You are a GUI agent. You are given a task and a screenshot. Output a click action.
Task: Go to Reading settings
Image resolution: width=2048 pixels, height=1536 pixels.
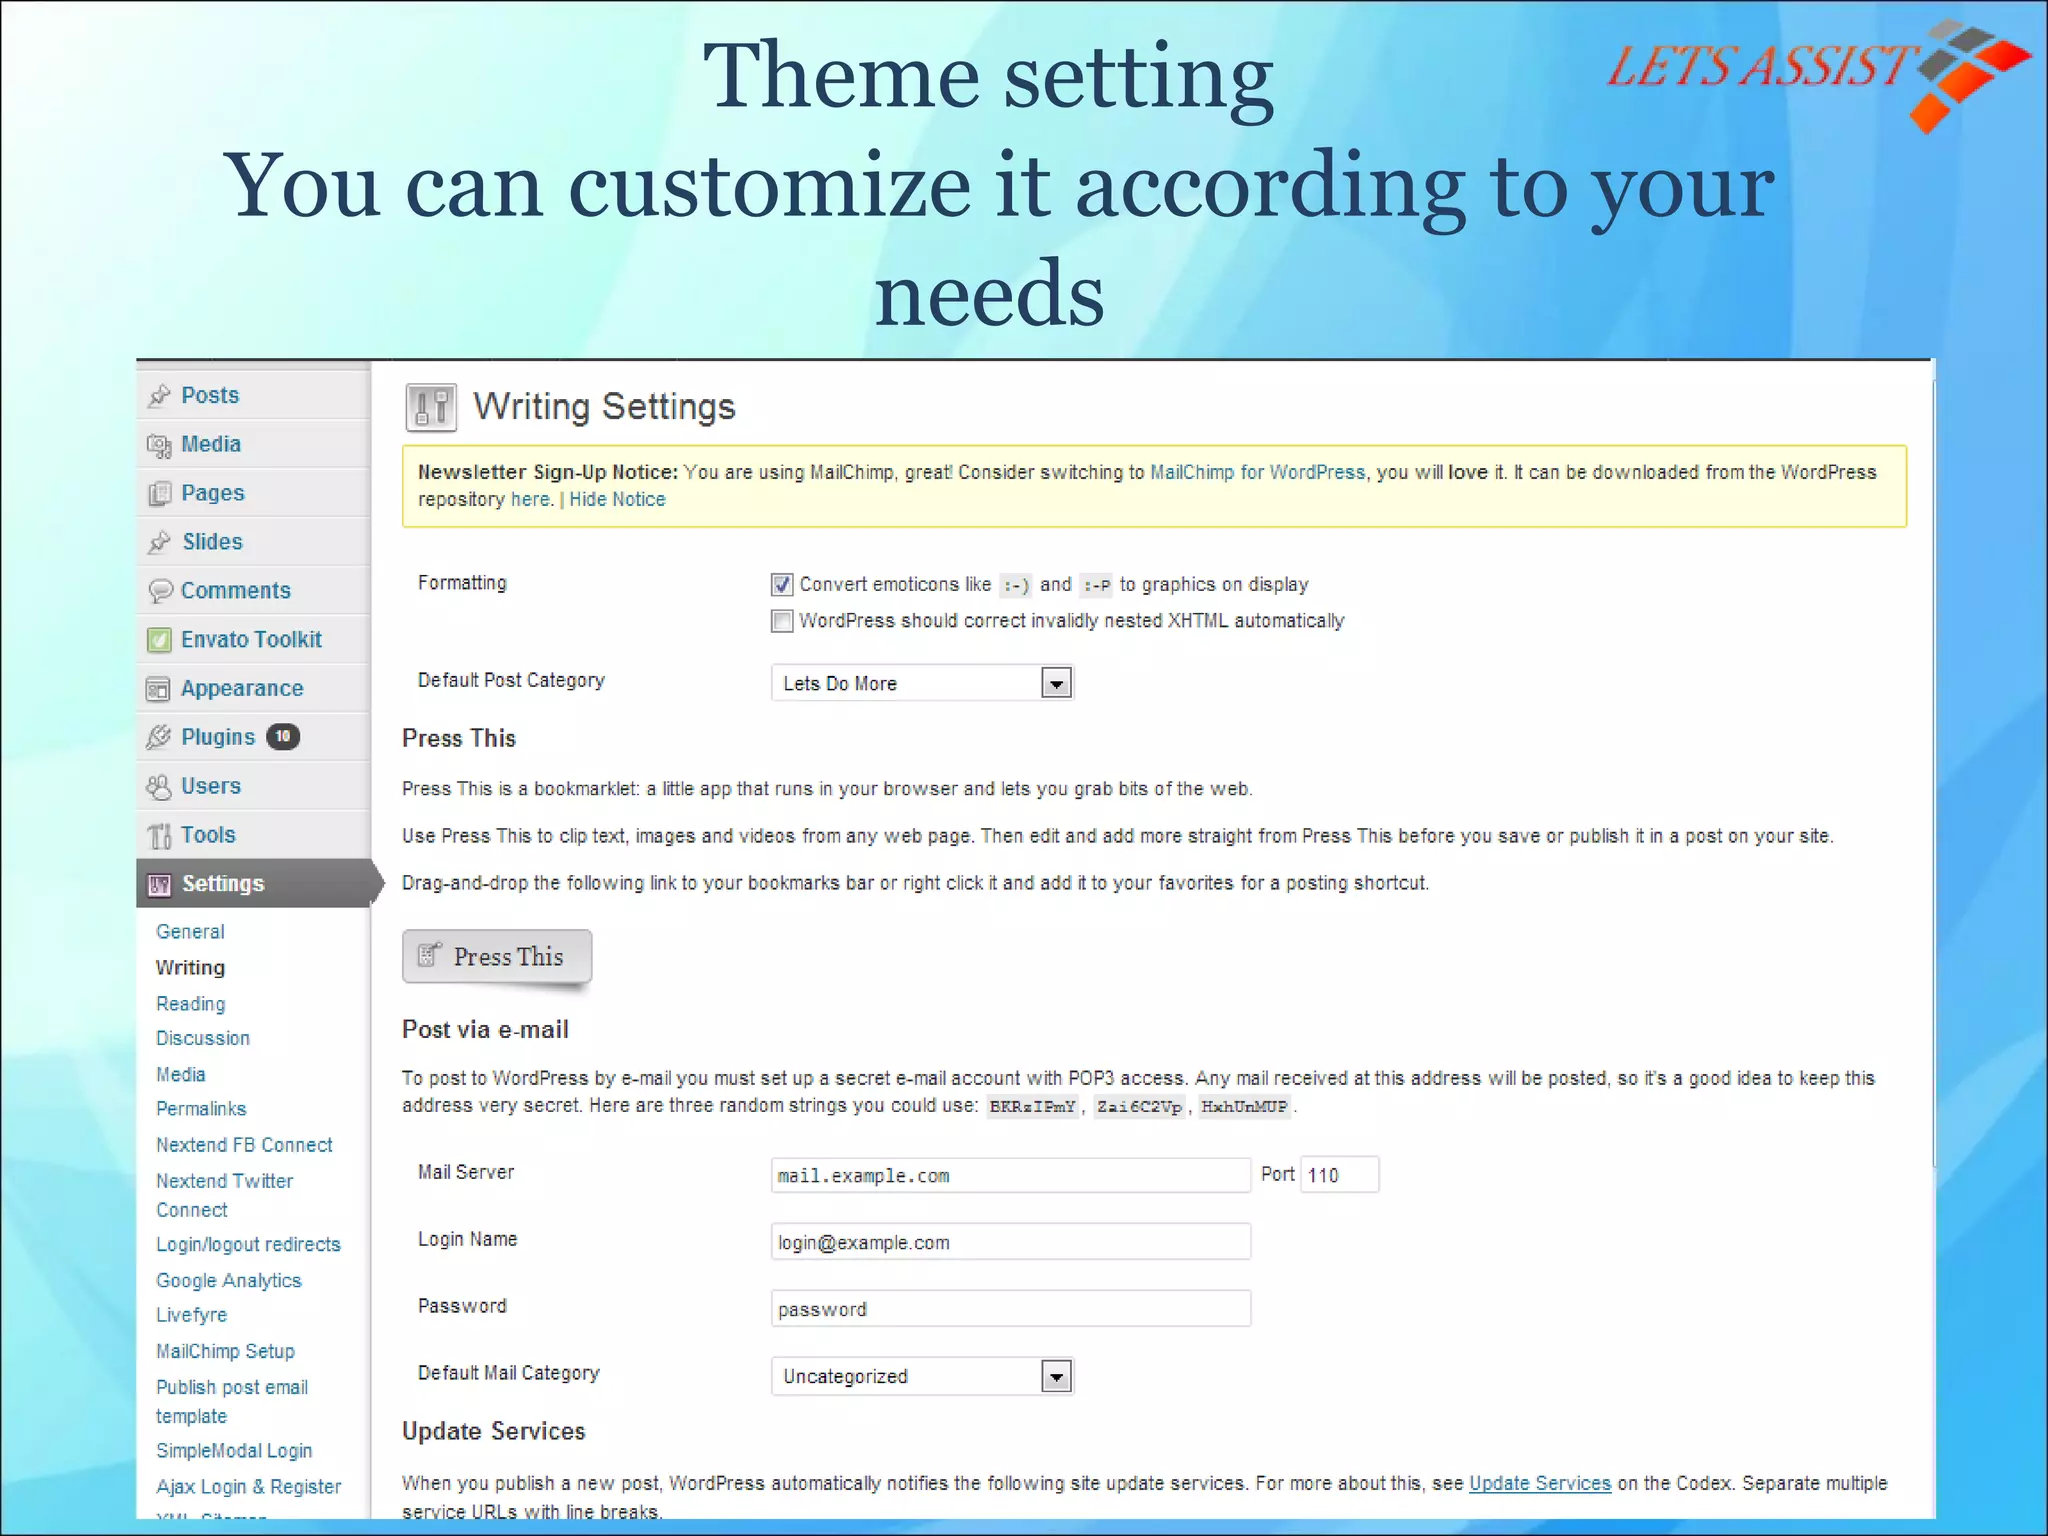tap(190, 1004)
